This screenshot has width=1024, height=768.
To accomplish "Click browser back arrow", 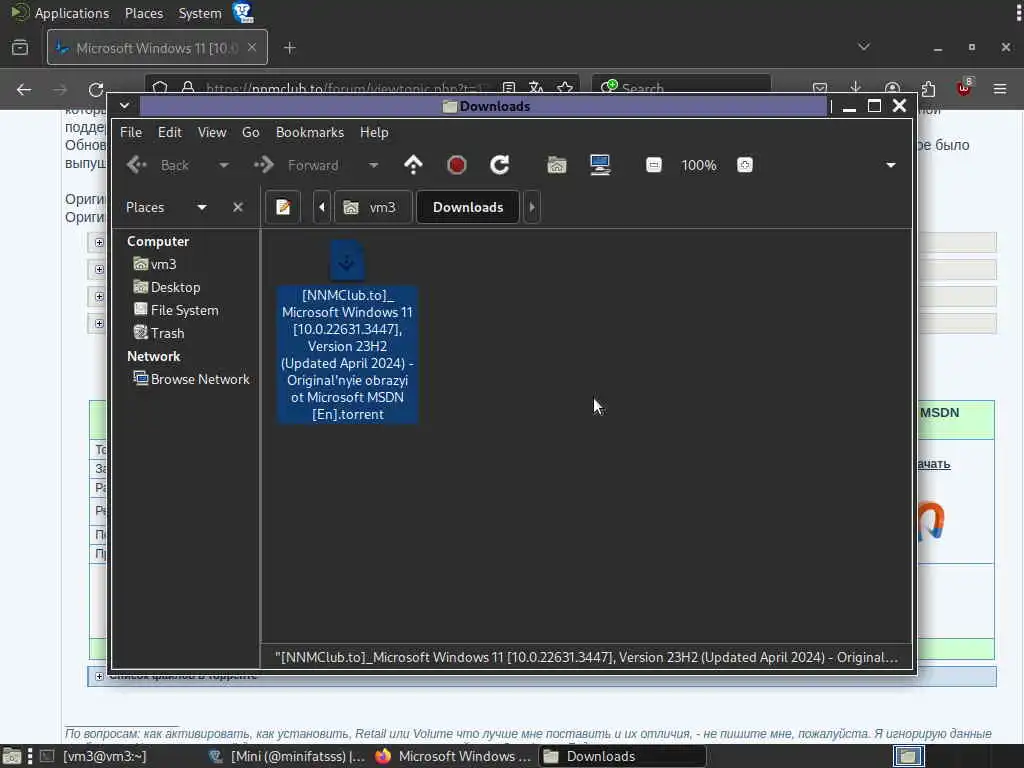I will [24, 89].
